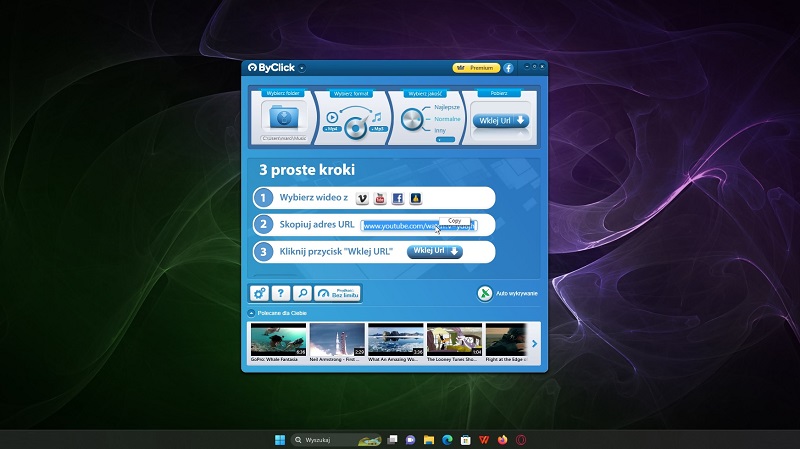The height and width of the screenshot is (449, 800).
Task: Select the Mp4 video format play icon
Action: [x=332, y=117]
